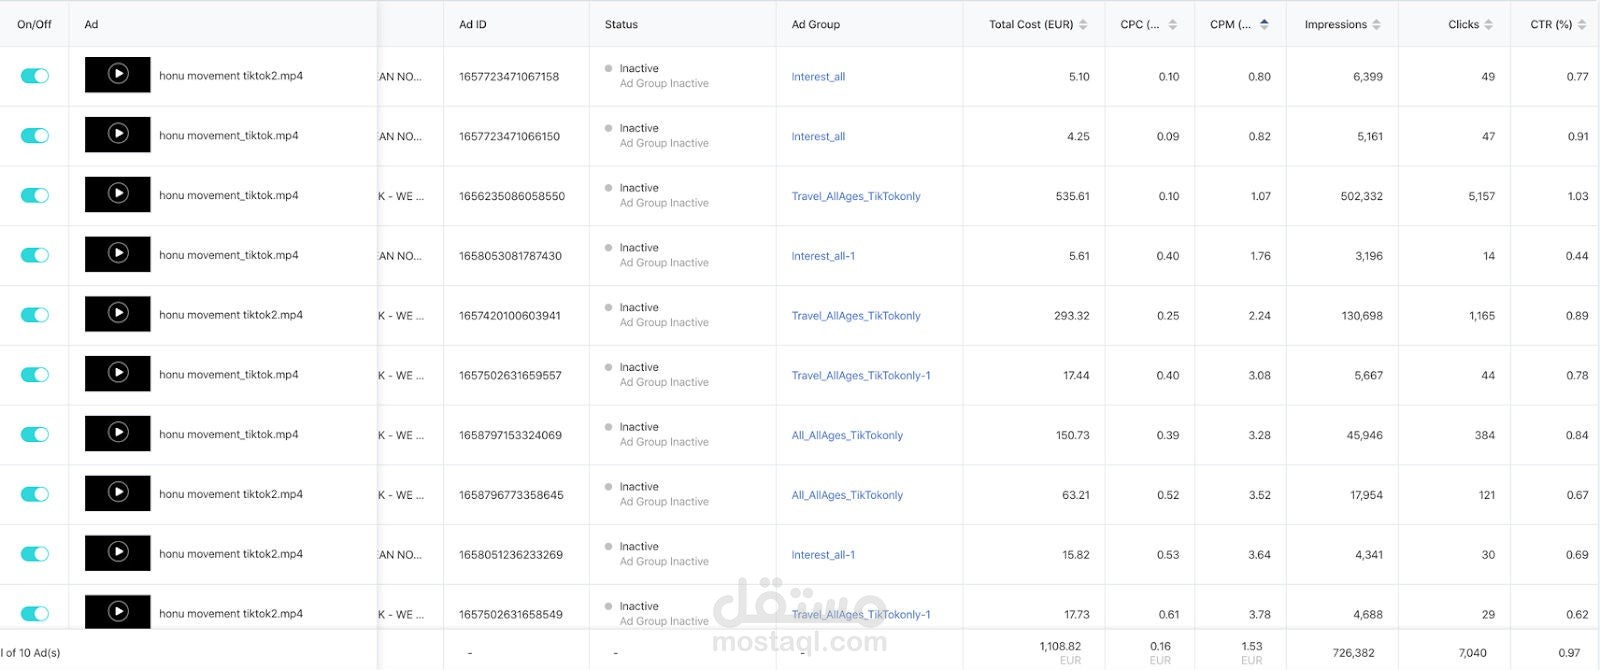Viewport: 1600px width, 670px height.
Task: Open Interest_all ad group for ad 1657723471066150
Action: click(818, 137)
